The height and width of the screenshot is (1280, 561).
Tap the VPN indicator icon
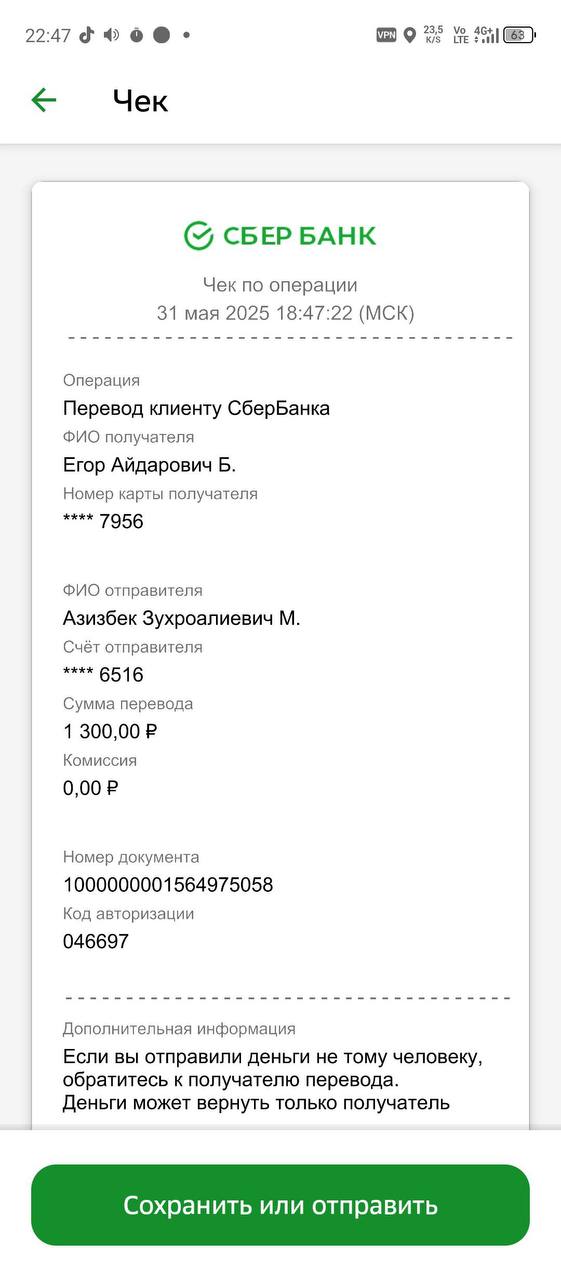coord(386,35)
